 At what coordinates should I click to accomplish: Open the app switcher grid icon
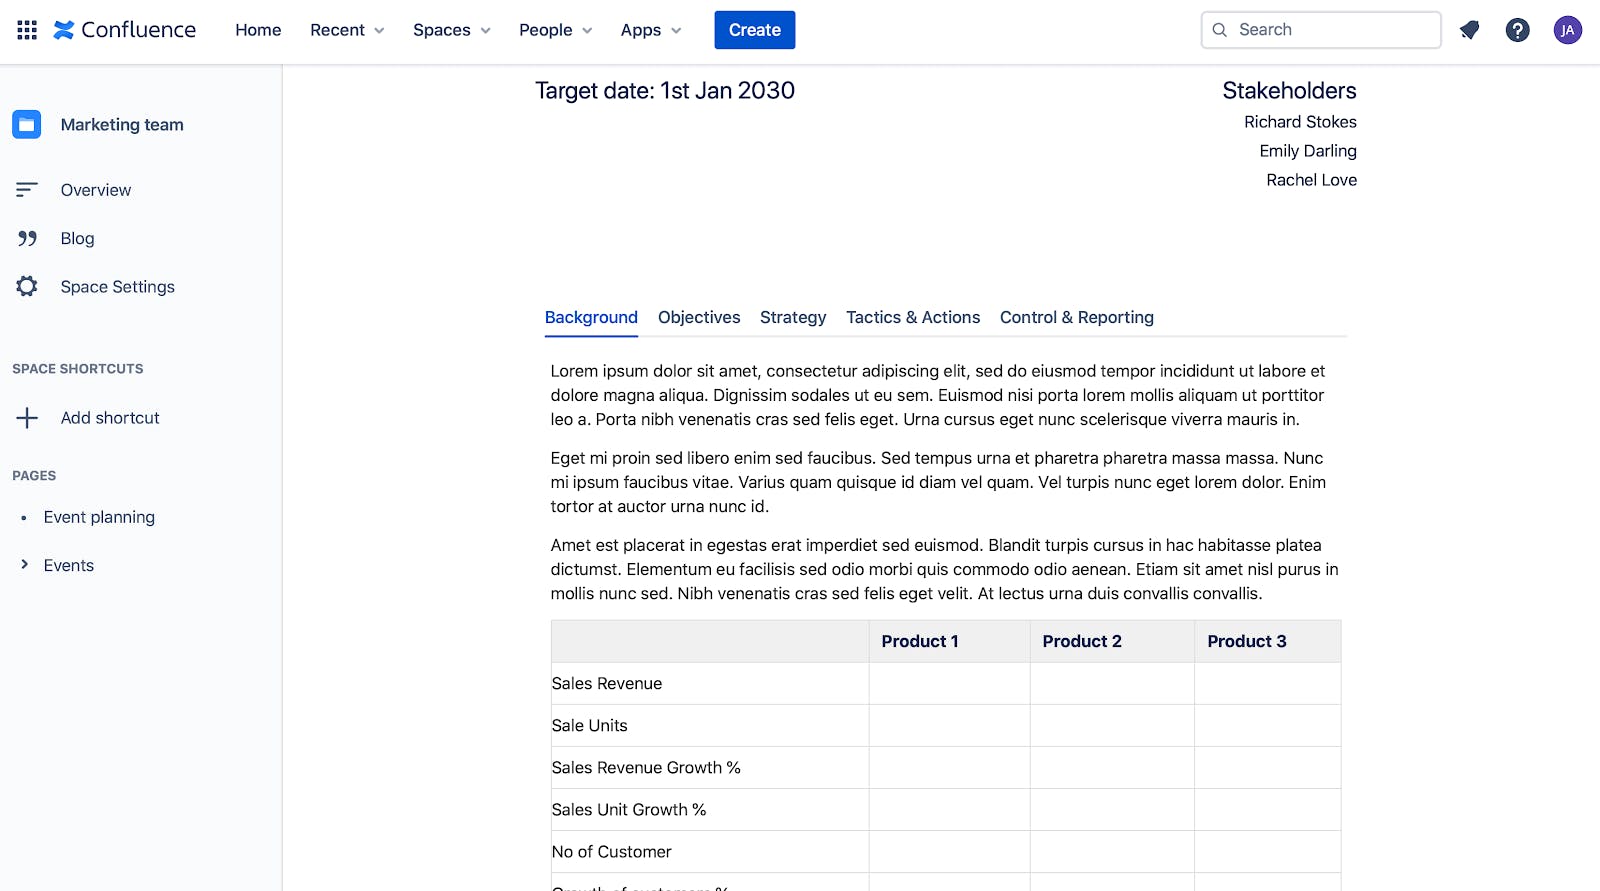tap(27, 30)
